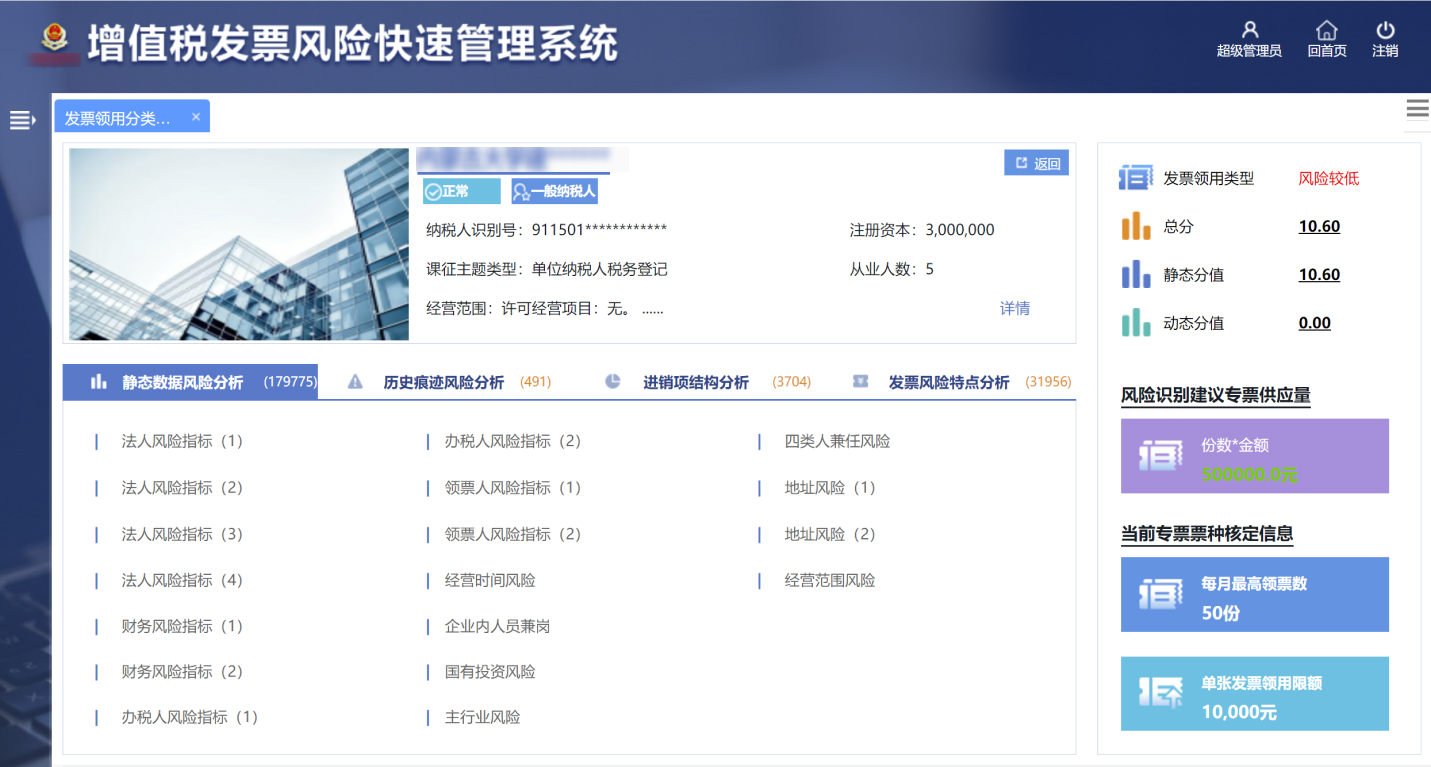Open the 超级管理员 user icon

click(1249, 30)
